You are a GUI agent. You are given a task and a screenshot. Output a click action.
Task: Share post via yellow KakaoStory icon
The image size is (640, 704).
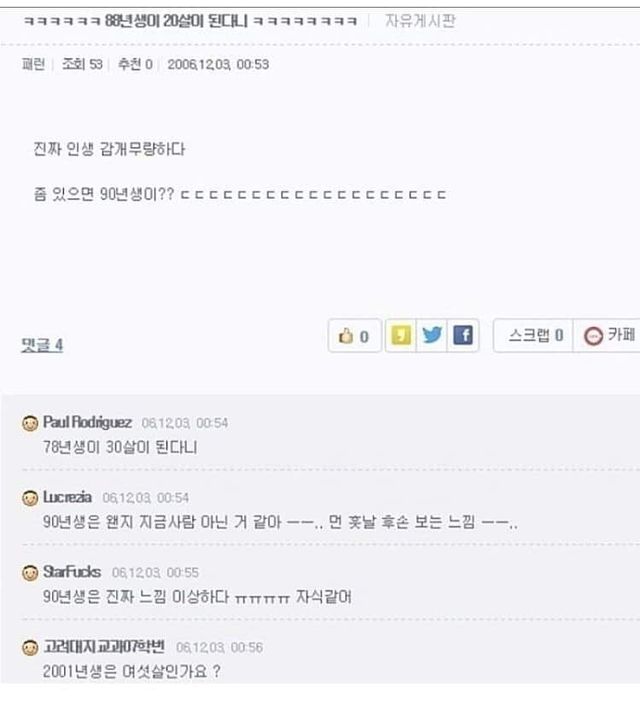pyautogui.click(x=401, y=335)
